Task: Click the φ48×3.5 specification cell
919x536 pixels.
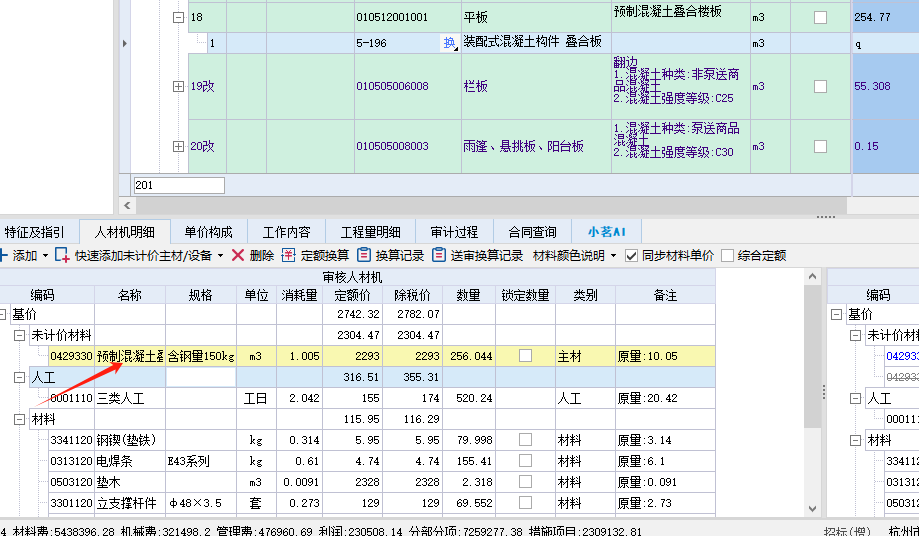Action: [201, 503]
